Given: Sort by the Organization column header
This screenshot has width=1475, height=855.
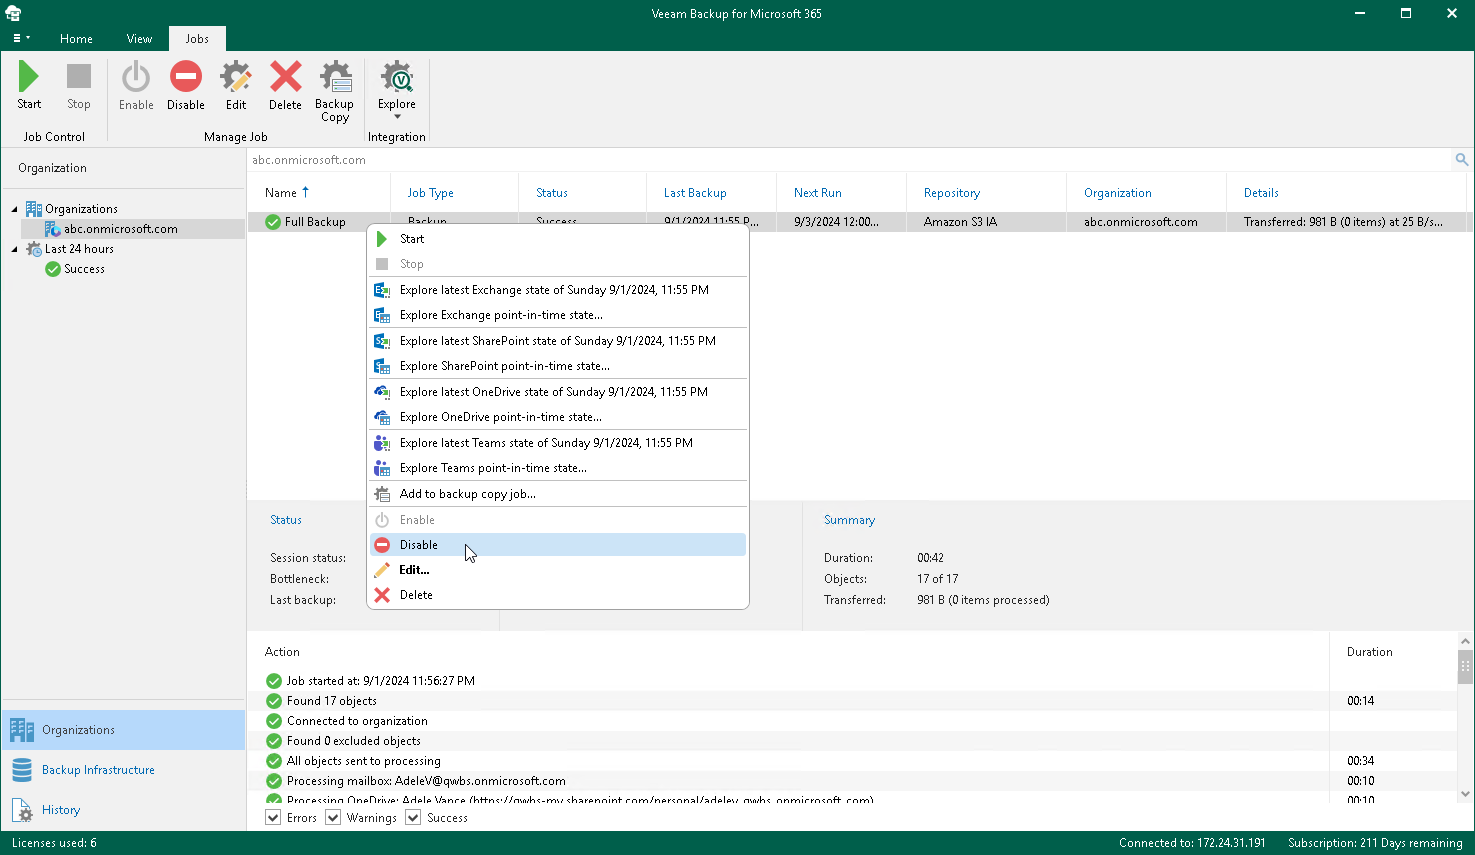Looking at the screenshot, I should pyautogui.click(x=1146, y=193).
